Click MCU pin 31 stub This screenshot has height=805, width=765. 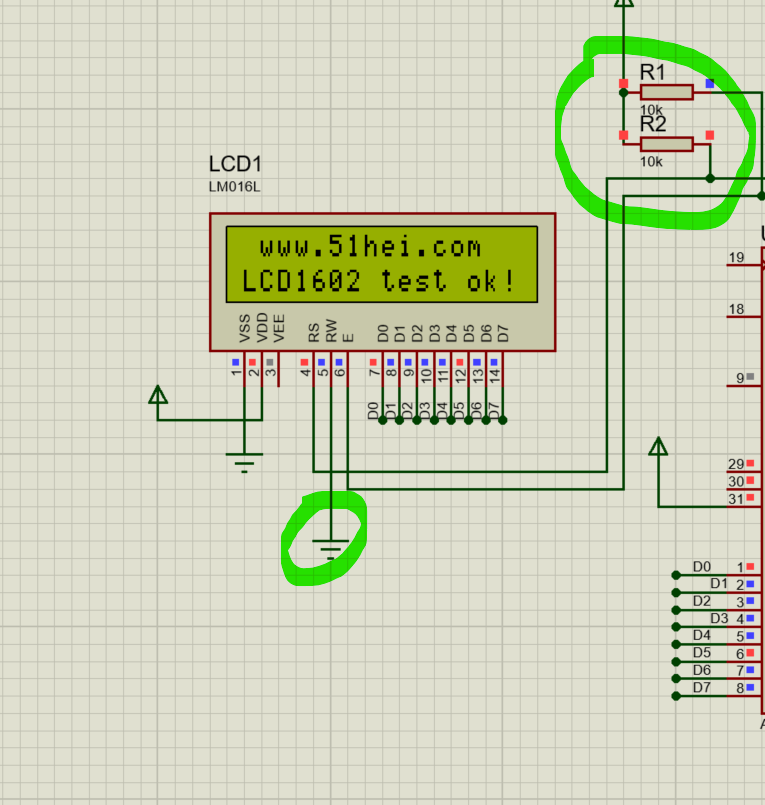(743, 507)
